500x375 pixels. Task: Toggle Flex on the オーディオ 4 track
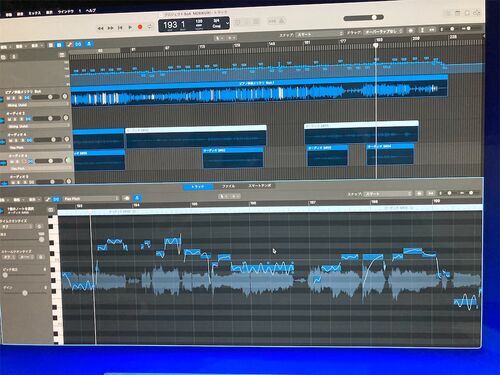pyautogui.click(x=29, y=140)
